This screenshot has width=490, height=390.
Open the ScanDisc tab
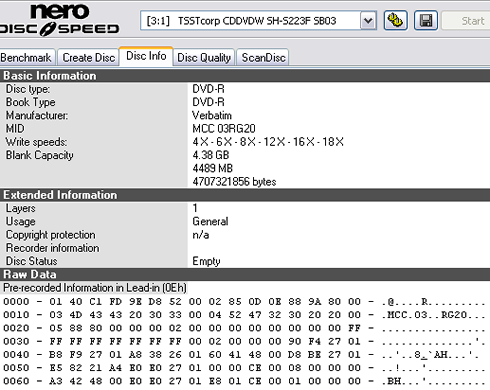pyautogui.click(x=263, y=57)
